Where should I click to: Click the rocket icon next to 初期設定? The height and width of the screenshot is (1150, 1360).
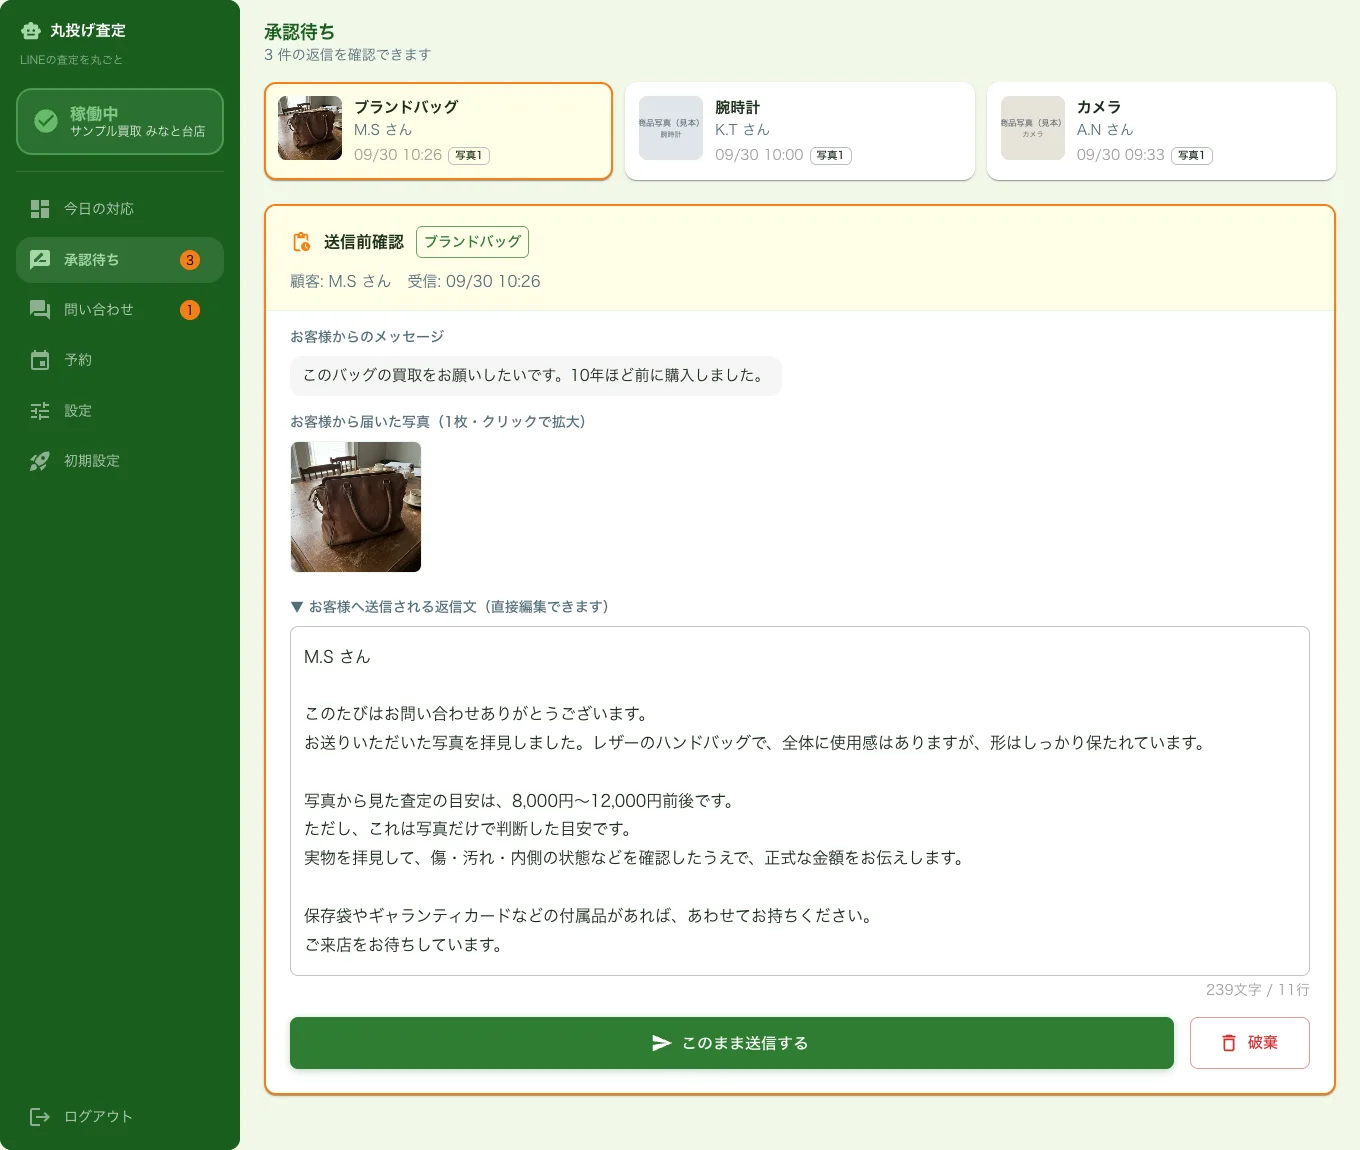40,461
